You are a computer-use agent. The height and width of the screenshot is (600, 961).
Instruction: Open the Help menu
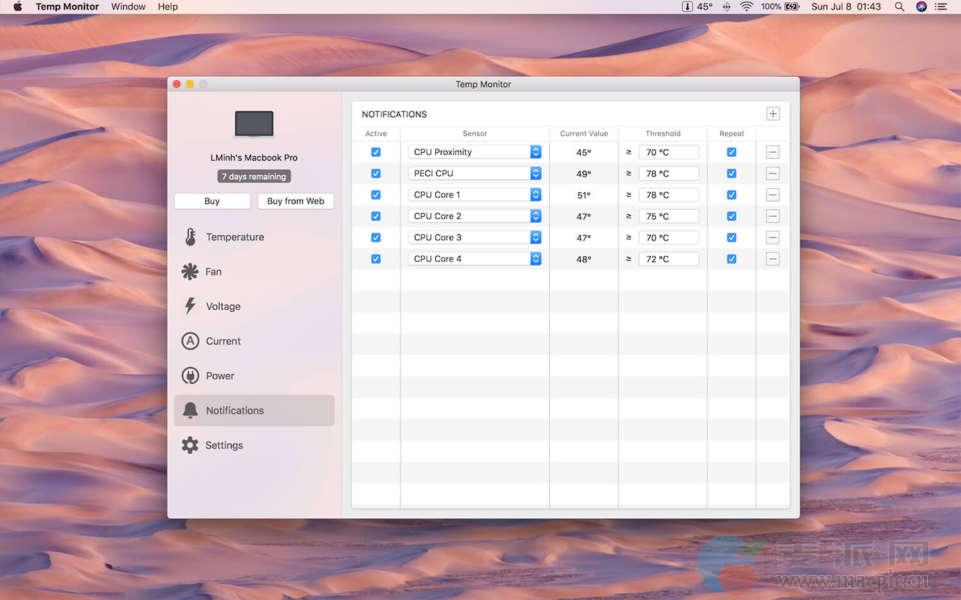(168, 7)
